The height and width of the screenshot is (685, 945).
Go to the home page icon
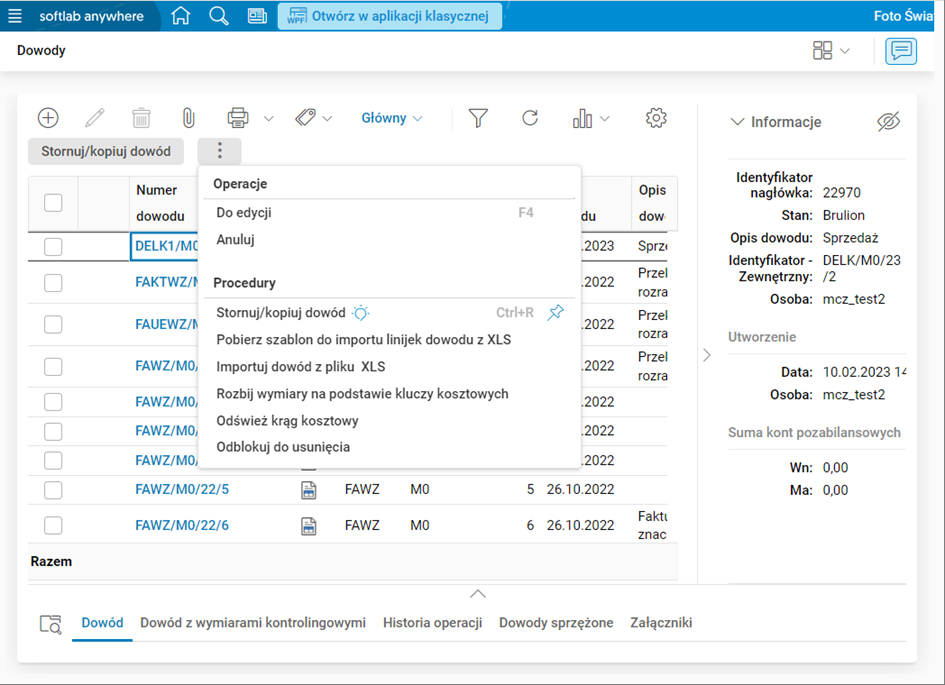[x=180, y=16]
